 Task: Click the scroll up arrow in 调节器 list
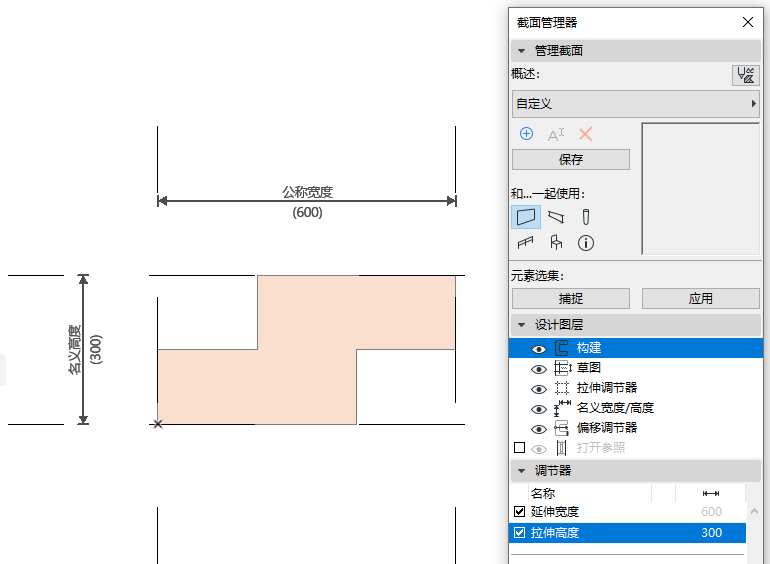[x=754, y=511]
